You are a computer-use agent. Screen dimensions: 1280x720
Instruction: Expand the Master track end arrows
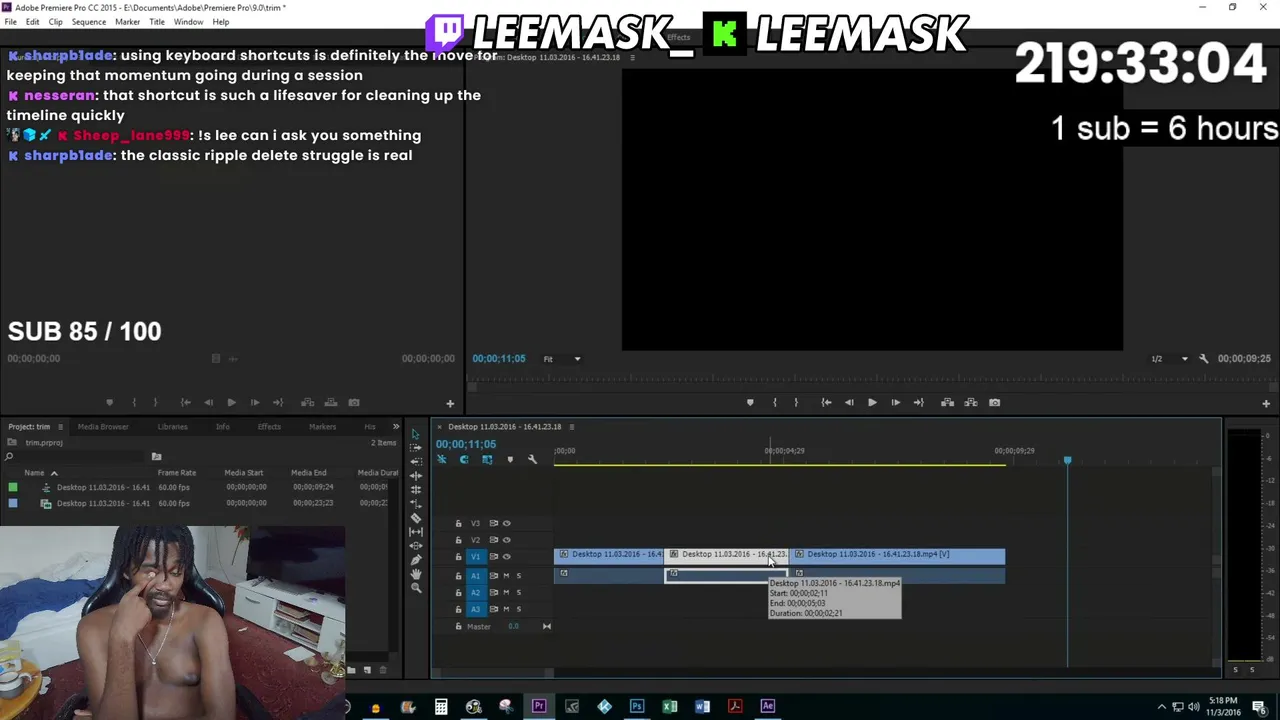[x=546, y=626]
